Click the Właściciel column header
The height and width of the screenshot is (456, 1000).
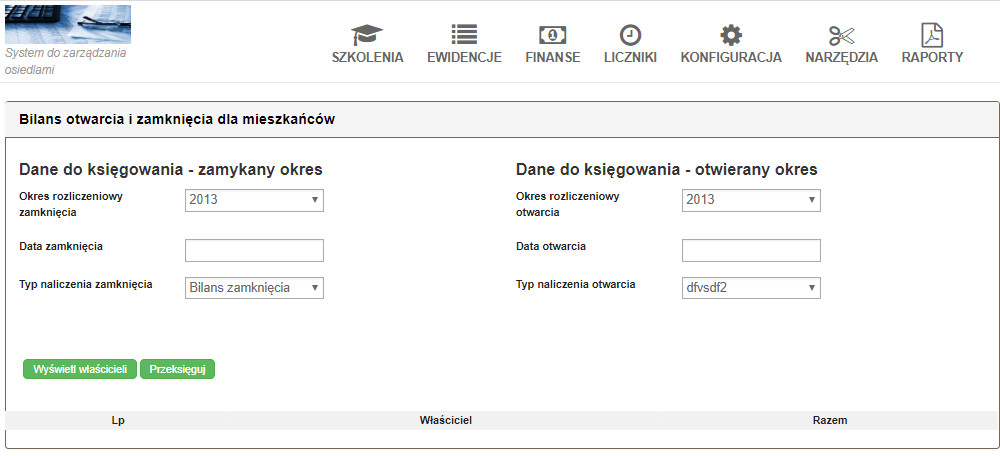[x=446, y=420]
